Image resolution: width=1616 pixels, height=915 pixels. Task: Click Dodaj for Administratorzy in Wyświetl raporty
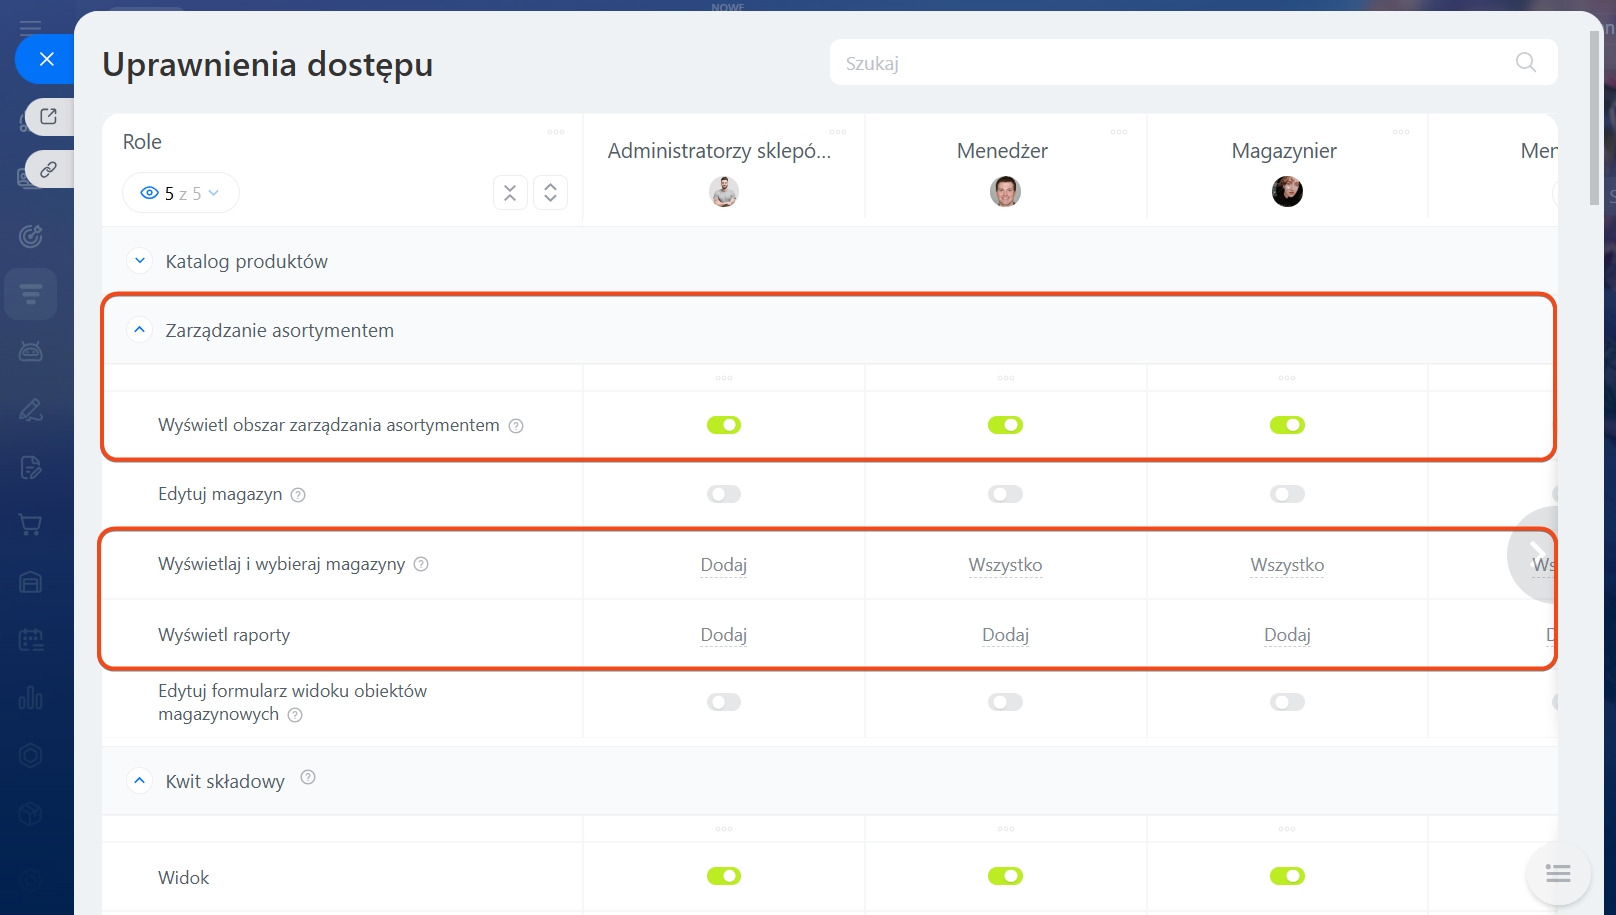tap(724, 635)
